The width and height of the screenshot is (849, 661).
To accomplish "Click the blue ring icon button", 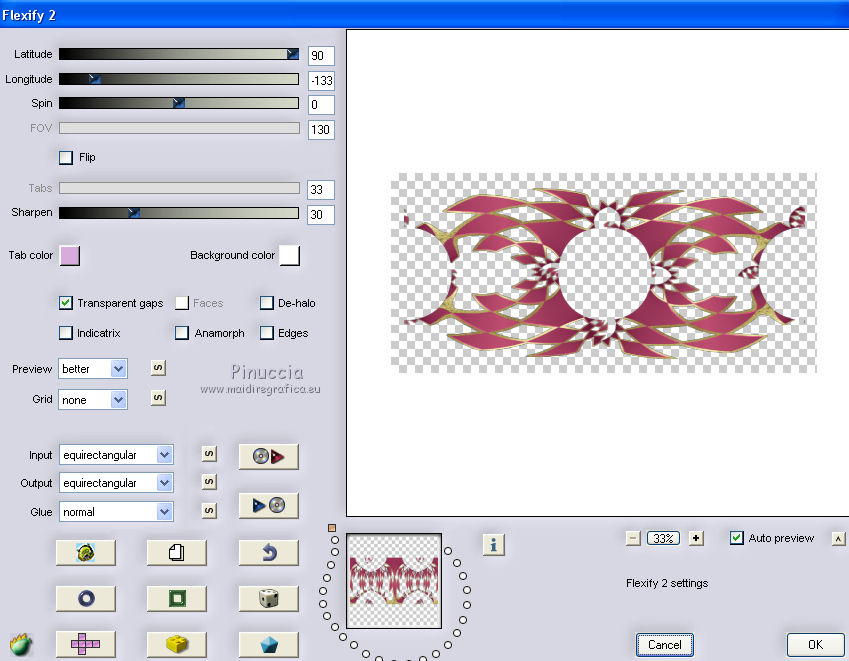I will pos(86,599).
